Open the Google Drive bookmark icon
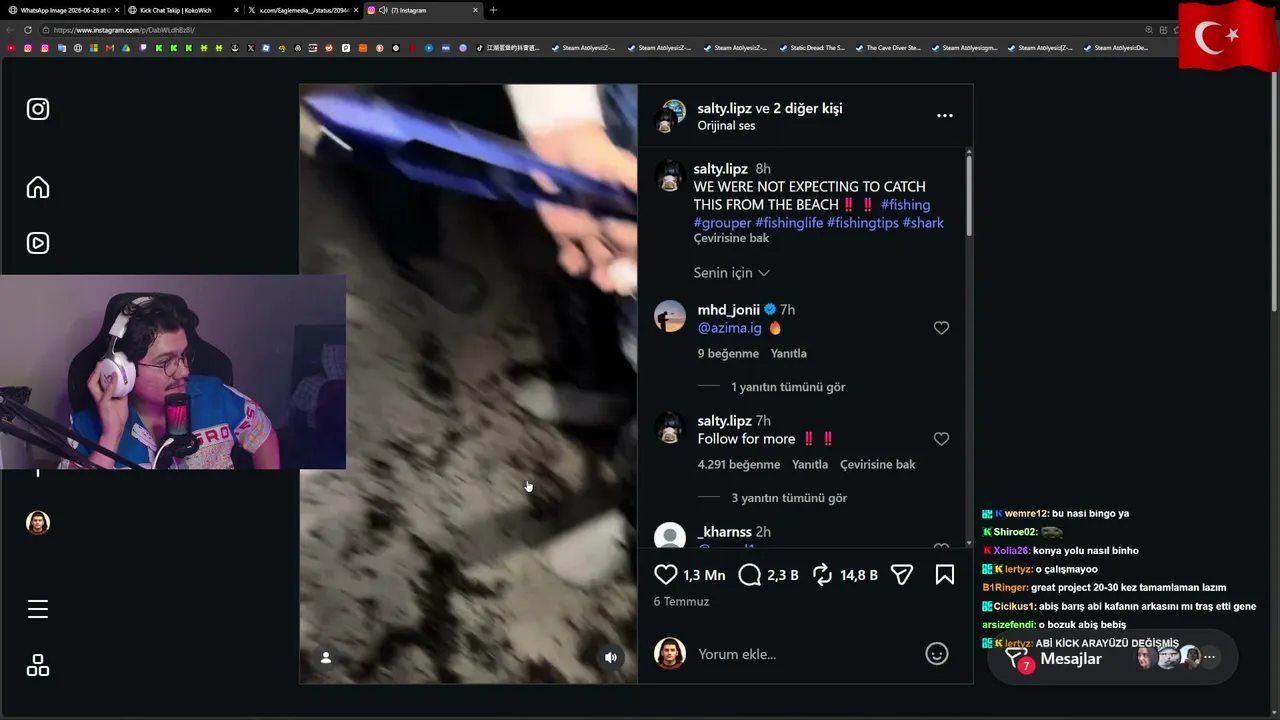Image resolution: width=1280 pixels, height=720 pixels. (126, 48)
